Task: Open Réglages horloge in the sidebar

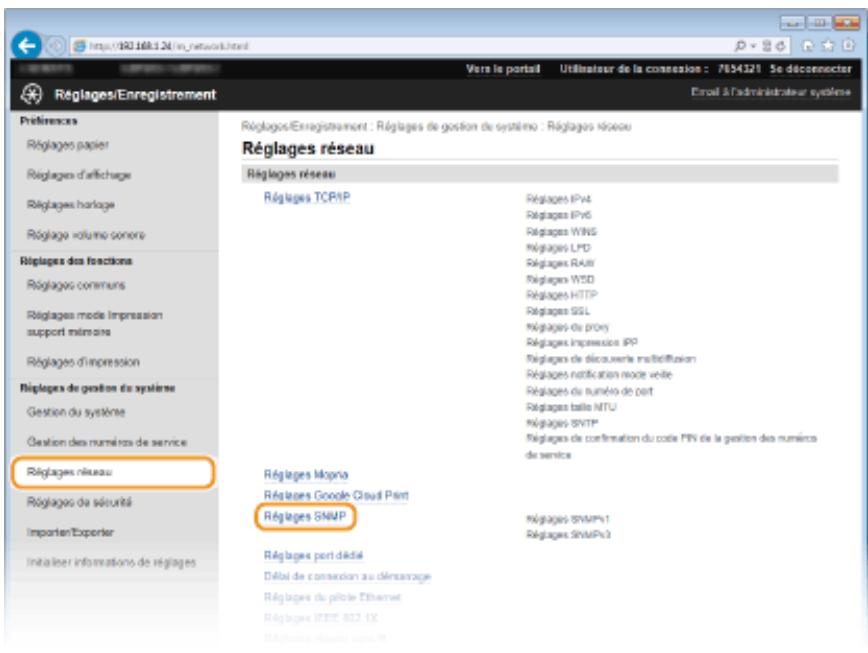Action: 71,205
